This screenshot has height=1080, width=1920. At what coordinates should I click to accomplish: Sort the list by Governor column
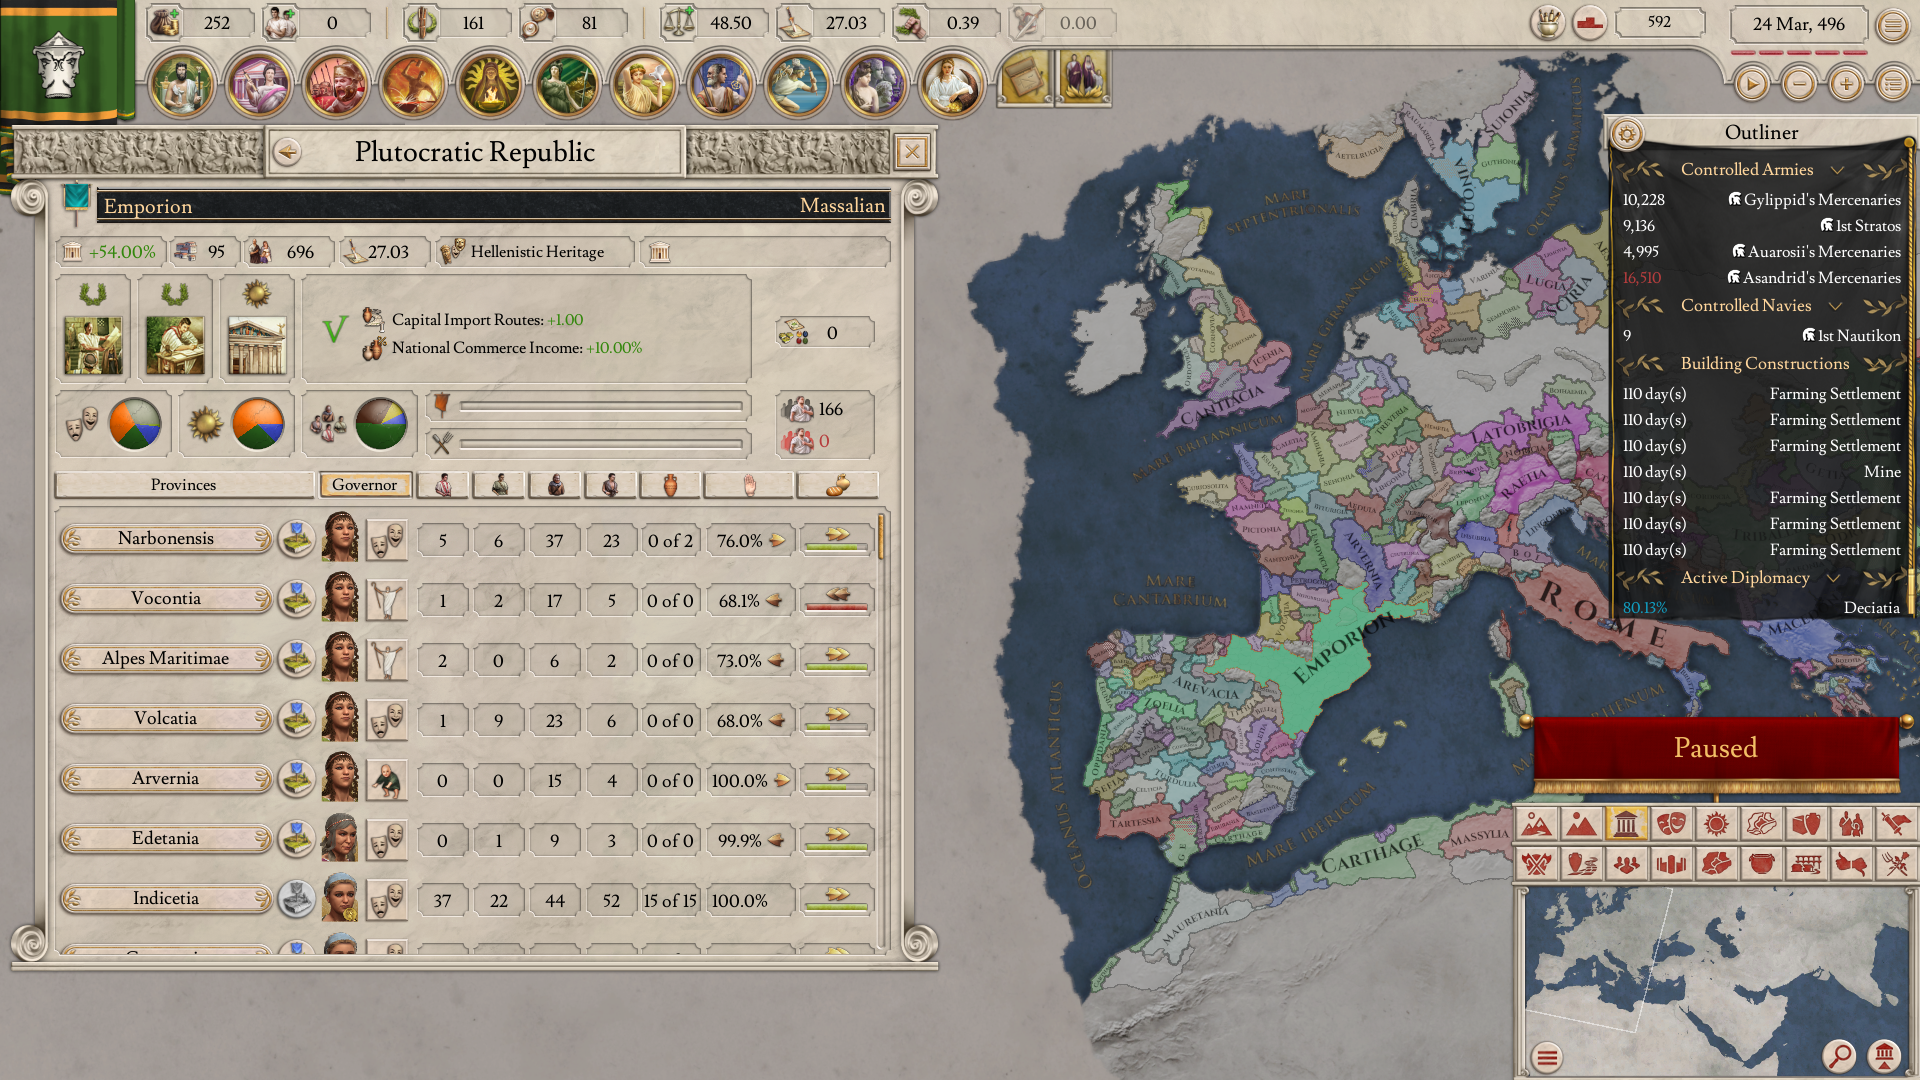(x=365, y=485)
